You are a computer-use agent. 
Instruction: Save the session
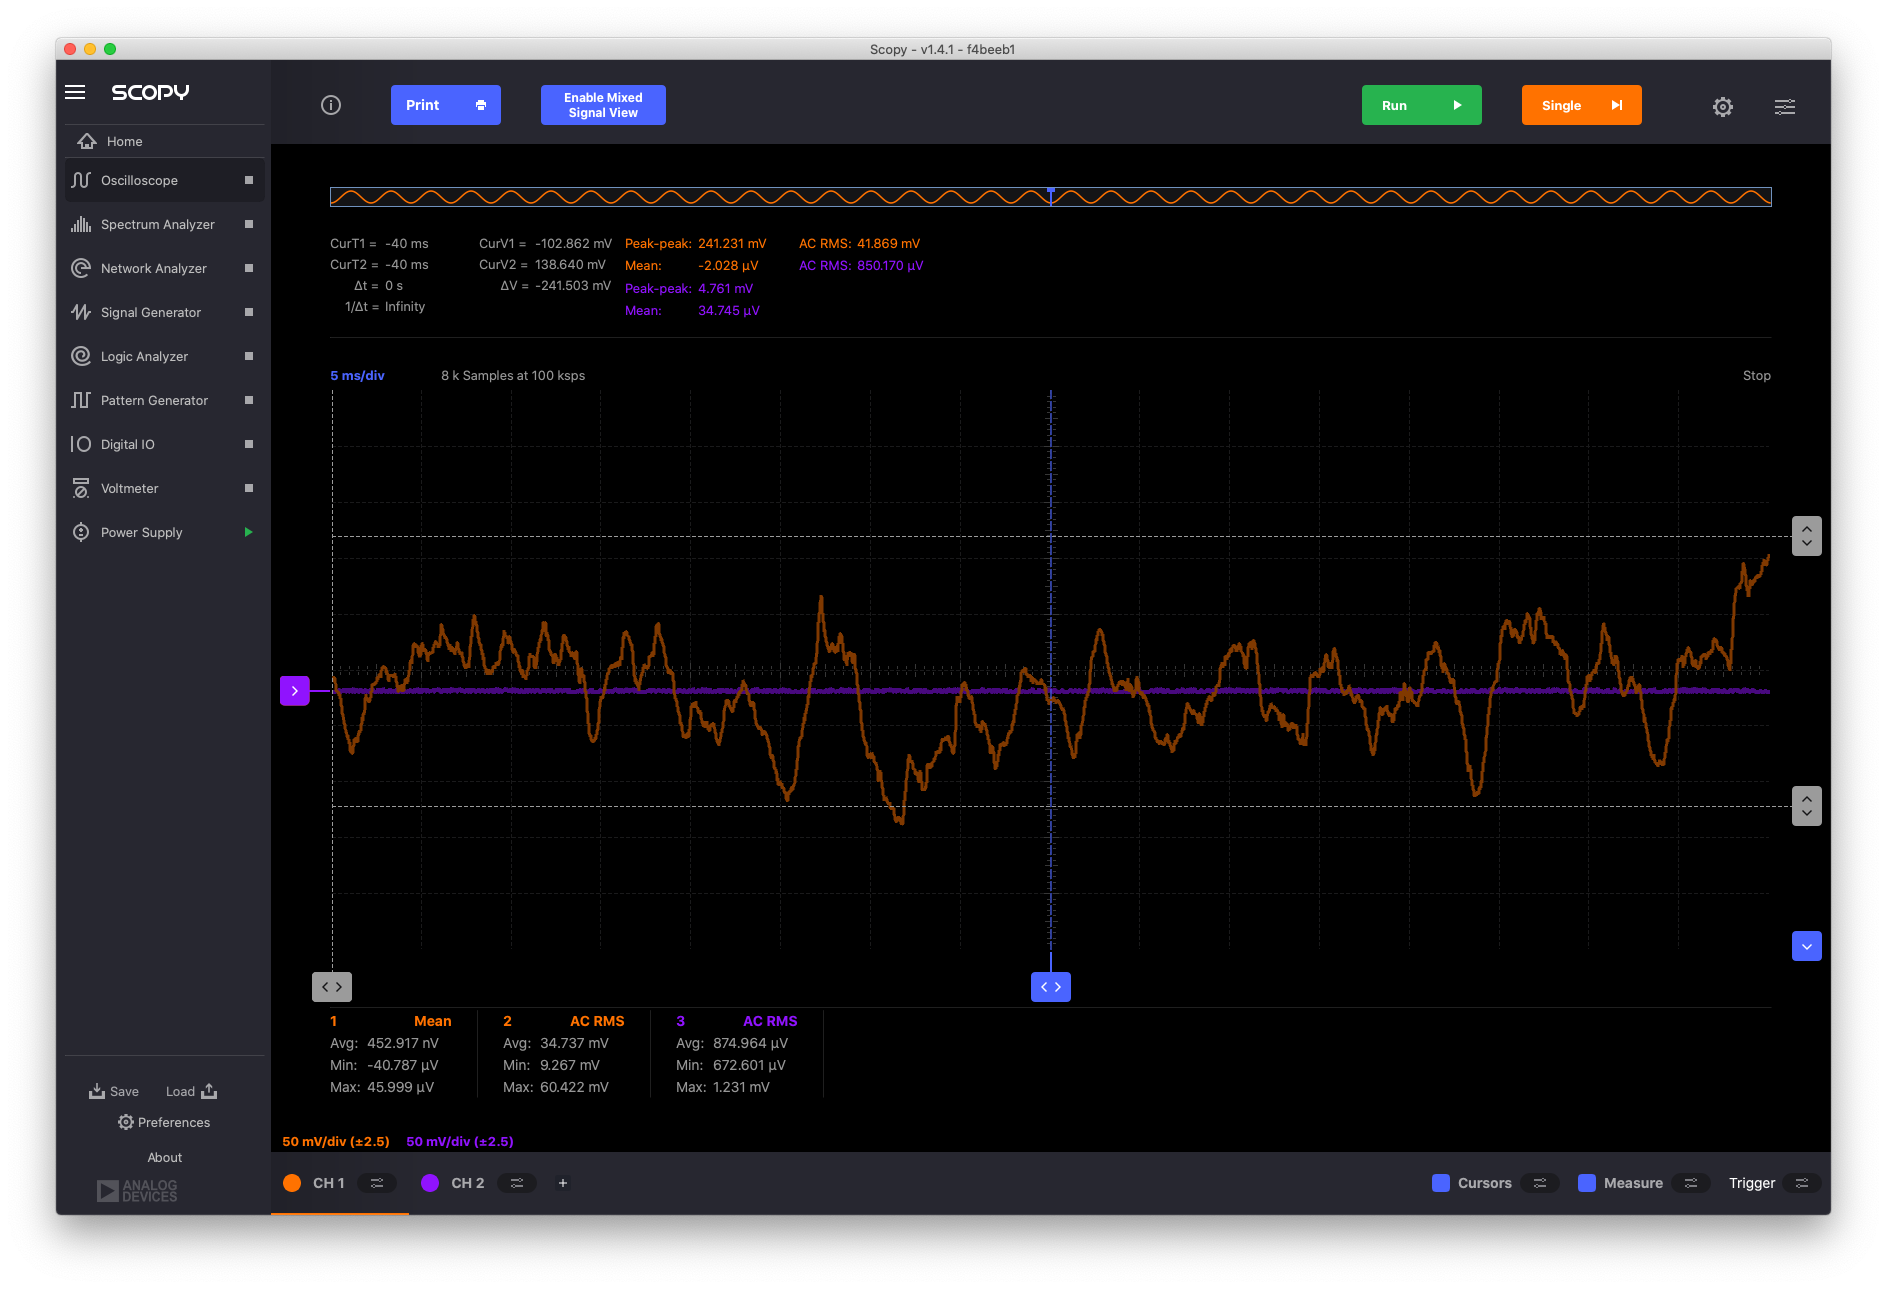114,1091
